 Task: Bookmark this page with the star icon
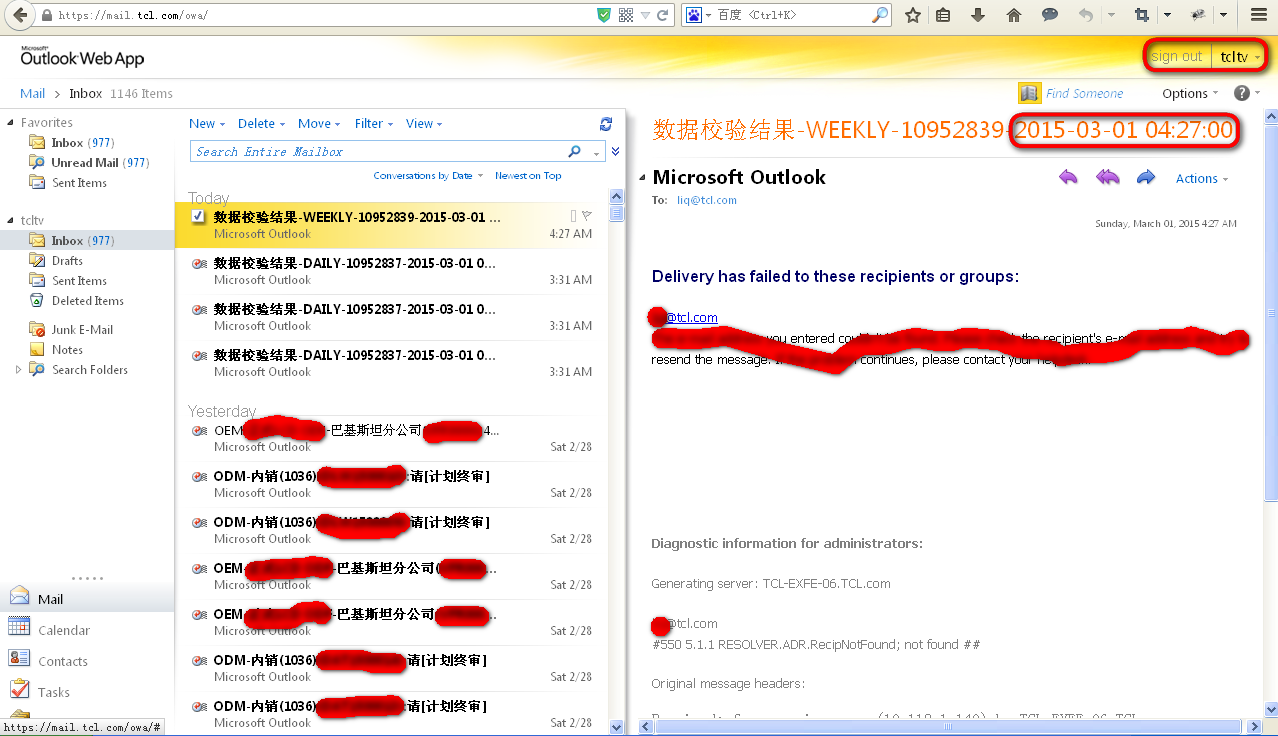click(912, 15)
